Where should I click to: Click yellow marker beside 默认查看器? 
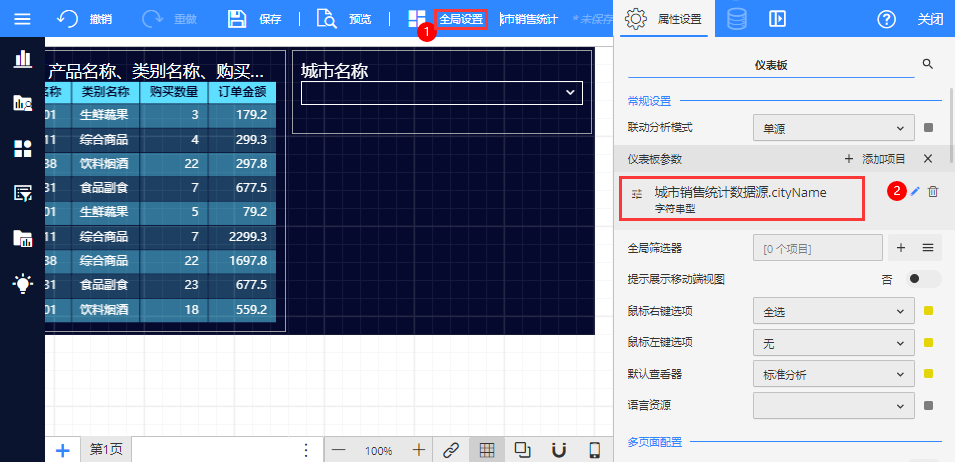(929, 374)
